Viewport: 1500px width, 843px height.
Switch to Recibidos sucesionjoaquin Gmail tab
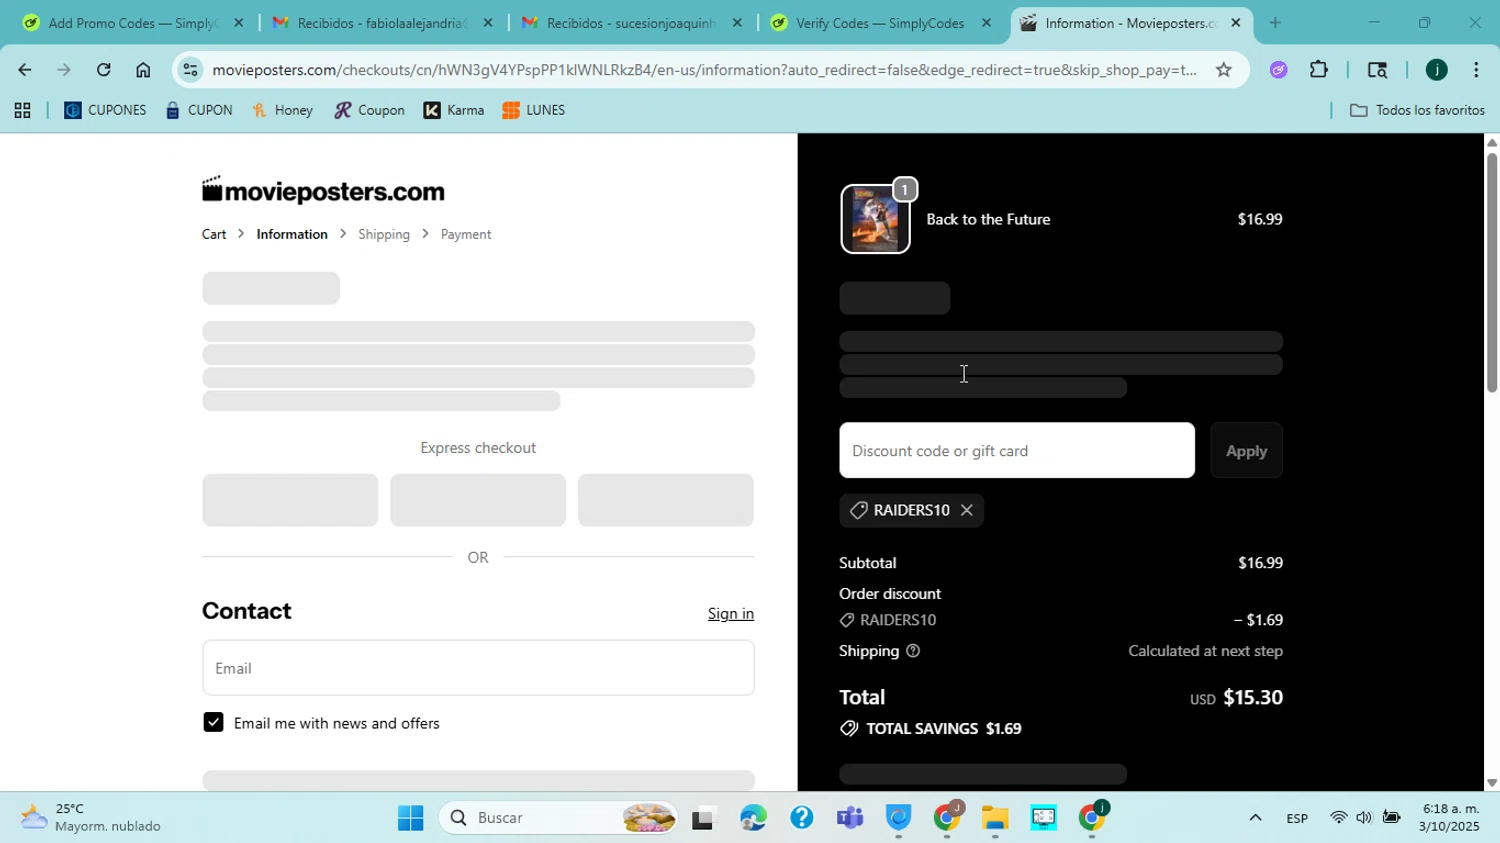632,23
